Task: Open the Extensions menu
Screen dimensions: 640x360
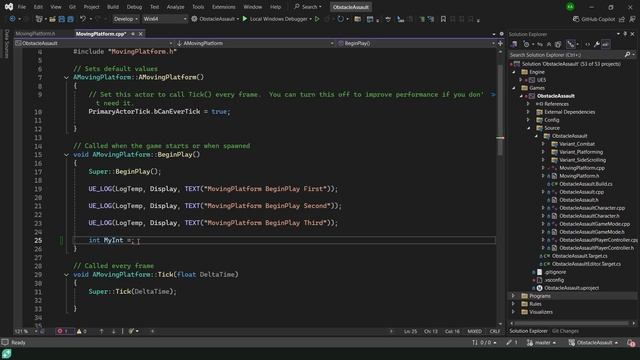Action: pos(224,7)
